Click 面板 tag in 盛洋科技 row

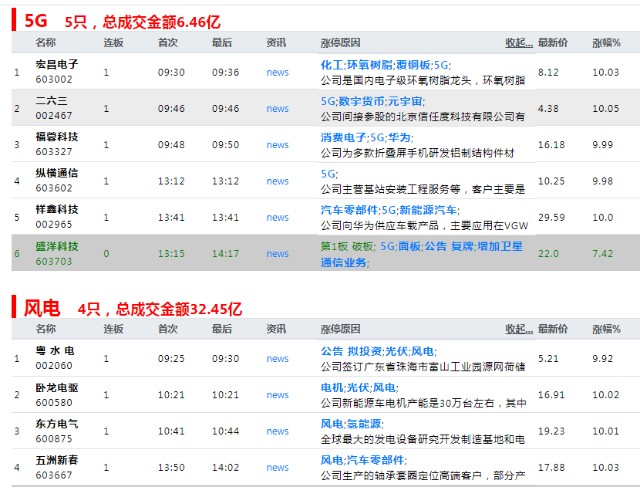click(x=409, y=246)
